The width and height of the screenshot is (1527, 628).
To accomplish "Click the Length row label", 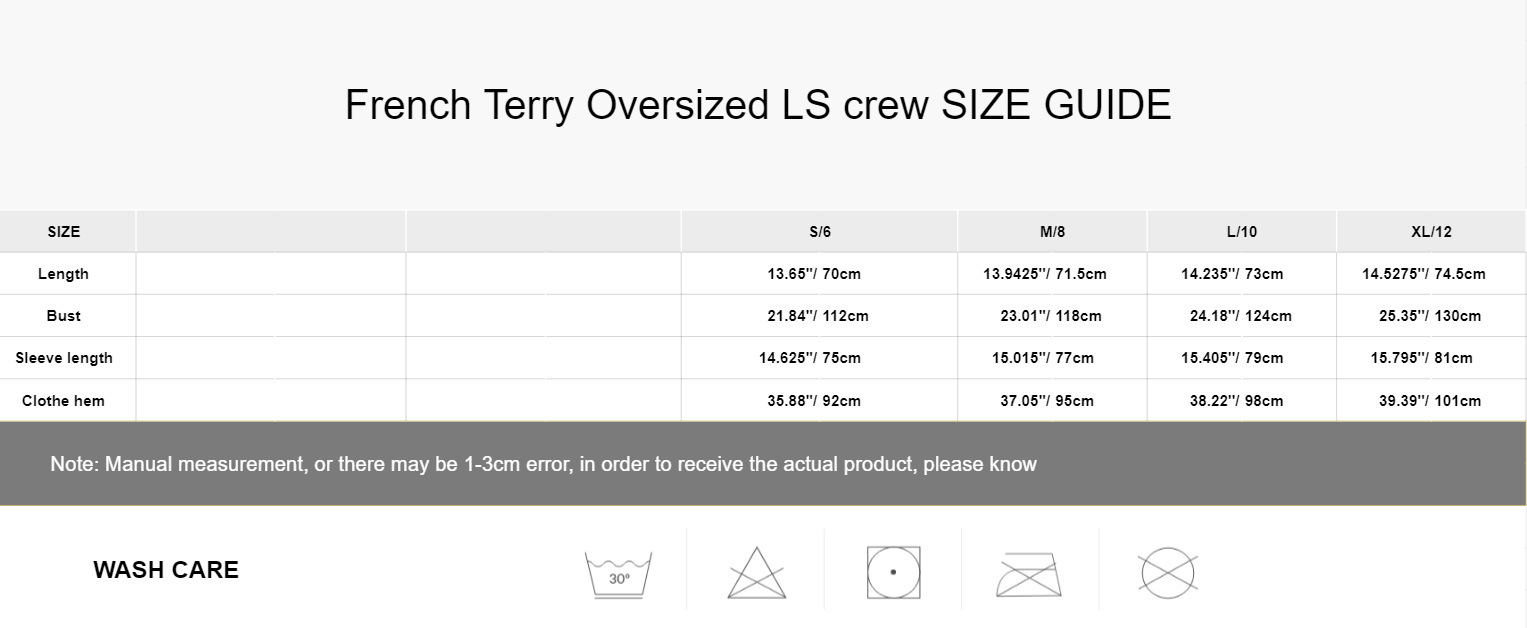I will tap(63, 274).
